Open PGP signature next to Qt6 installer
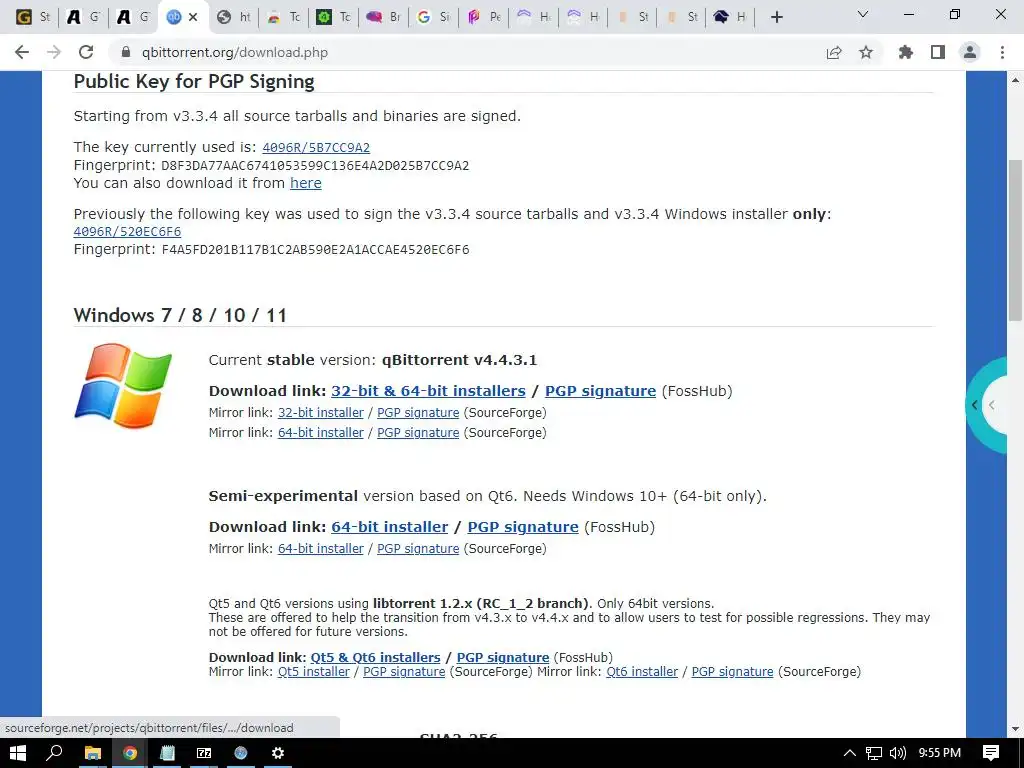The image size is (1024, 768). [732, 671]
